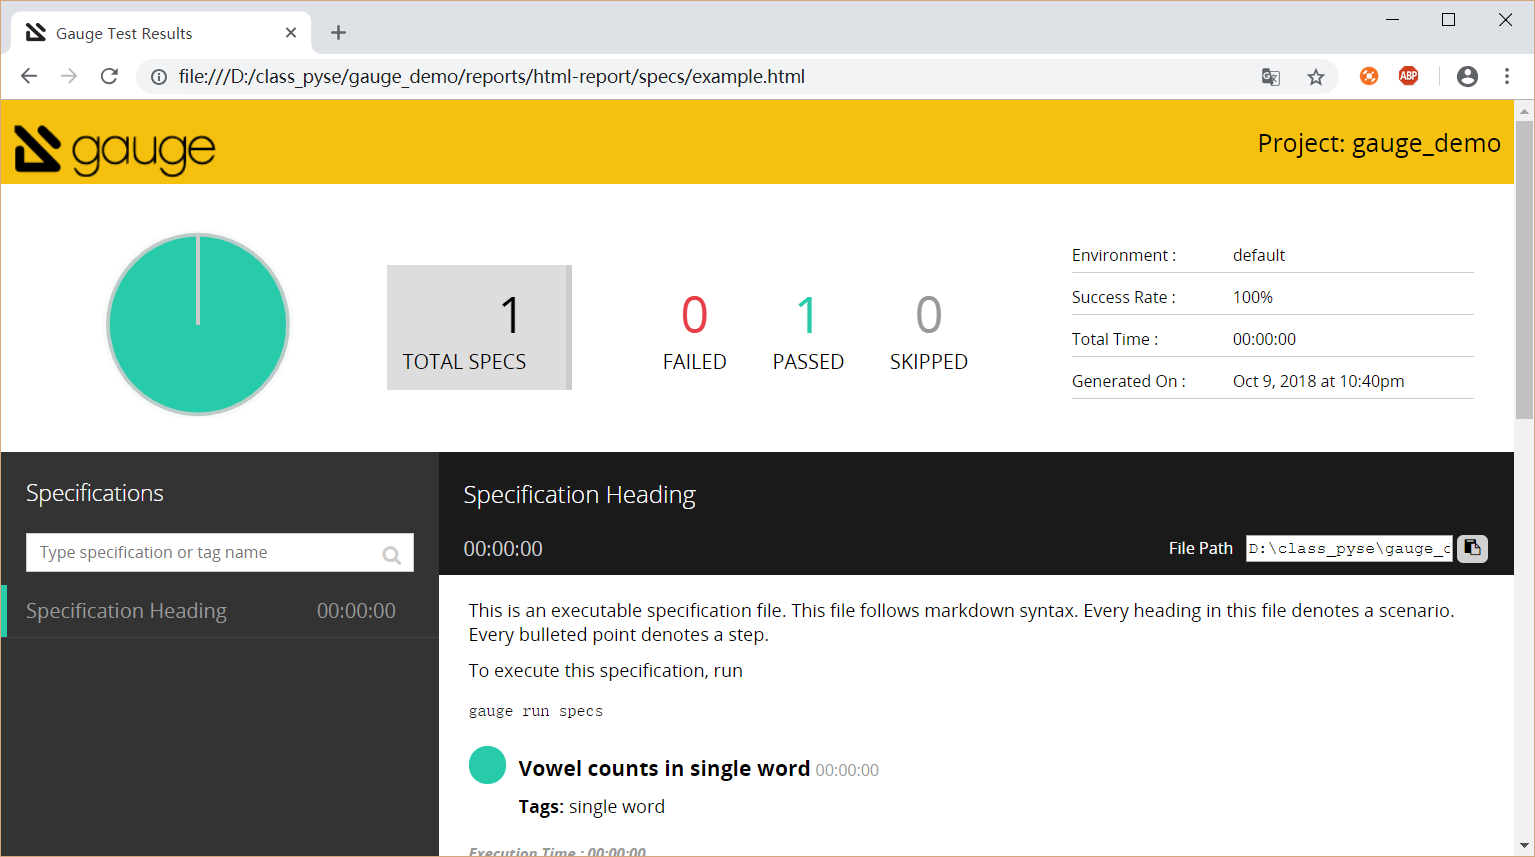1535x857 pixels.
Task: Filter by Skipped specs count
Action: pyautogui.click(x=929, y=332)
